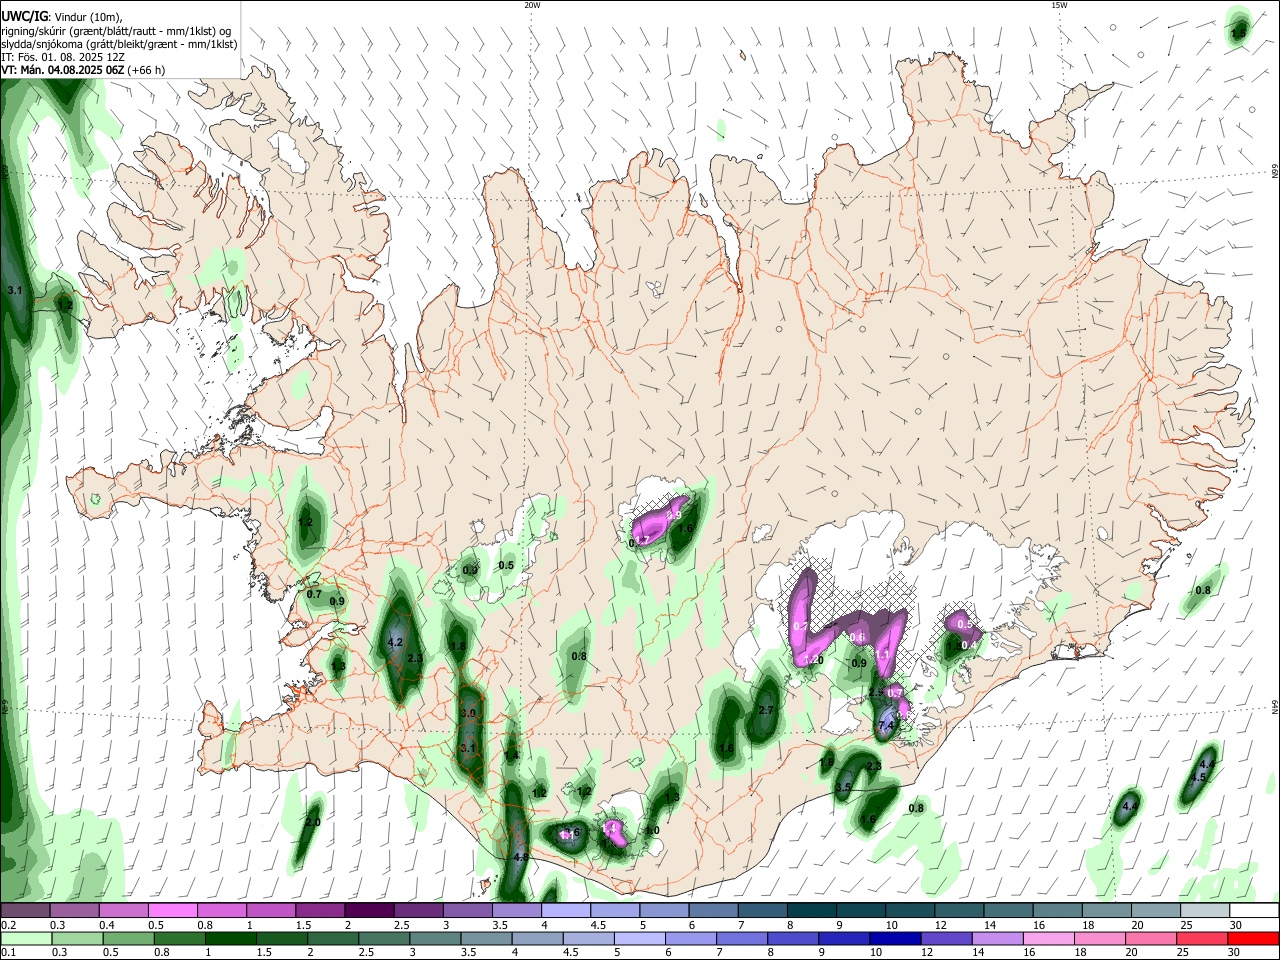1280x960 pixels.
Task: Click the 20W longitude label
Action: tap(532, 5)
